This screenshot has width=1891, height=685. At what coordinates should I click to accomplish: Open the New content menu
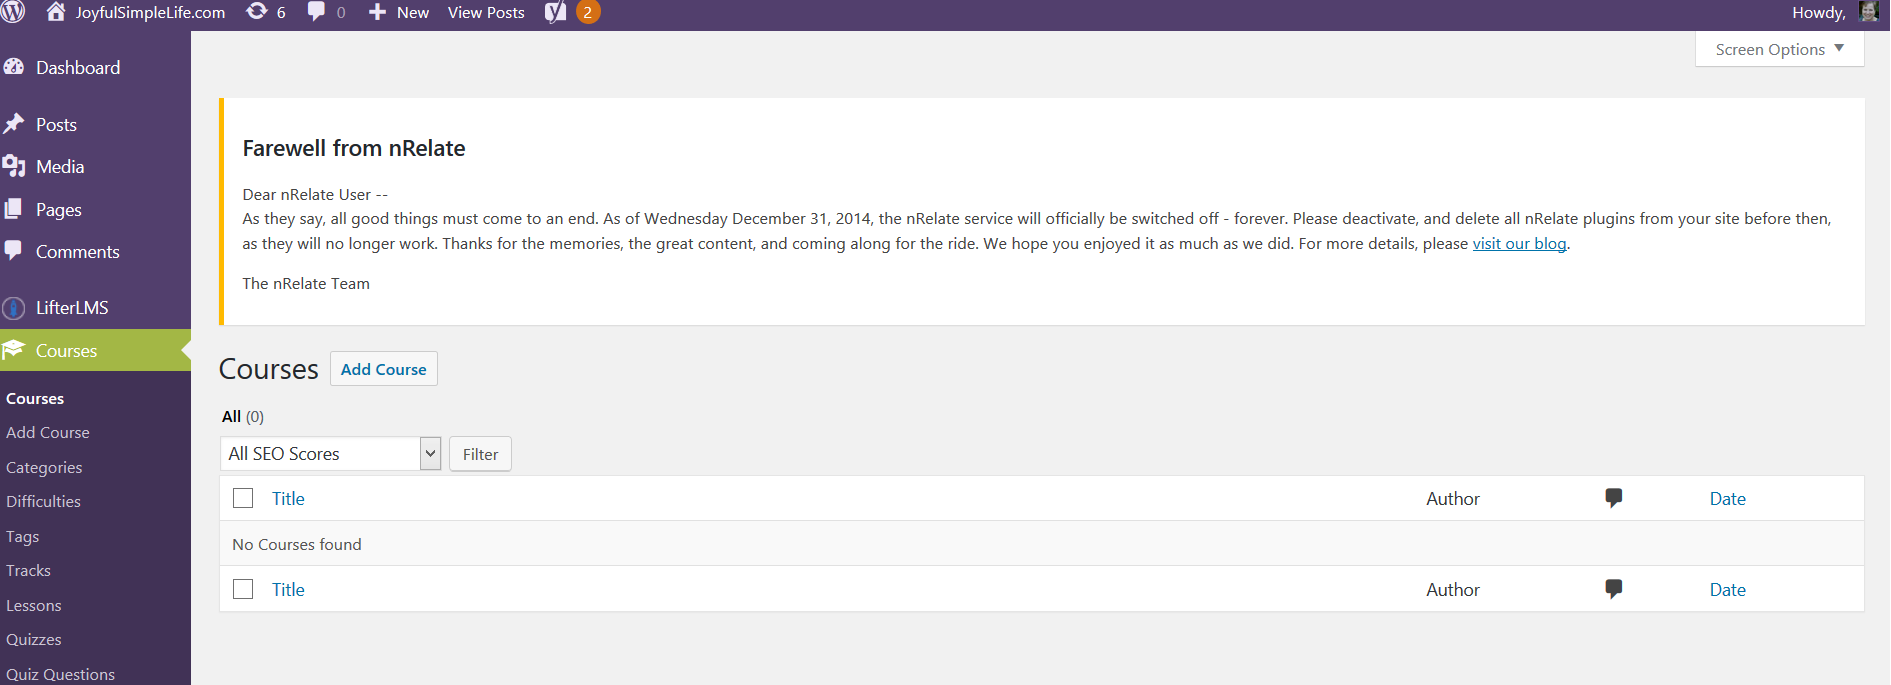pos(399,12)
